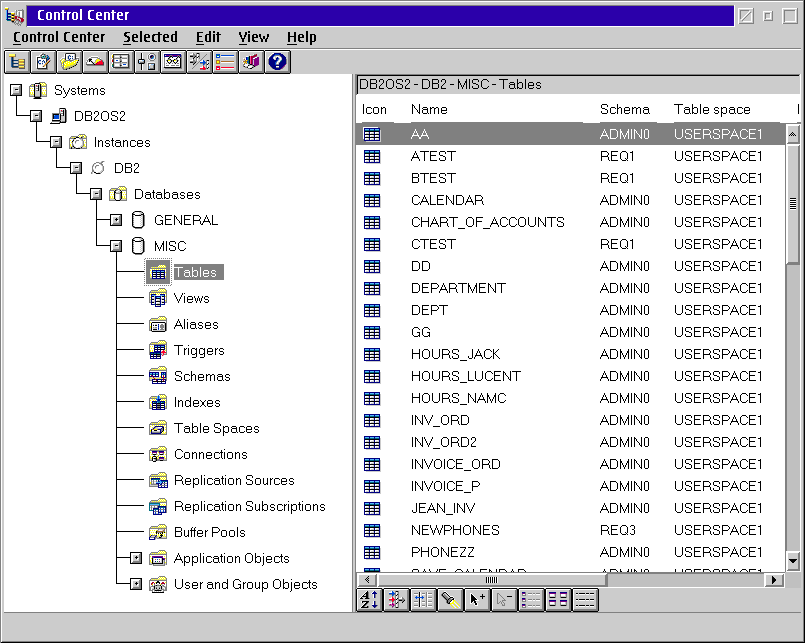Open the Alert Center gauge toolbar icon
This screenshot has height=643, width=805.
95,62
